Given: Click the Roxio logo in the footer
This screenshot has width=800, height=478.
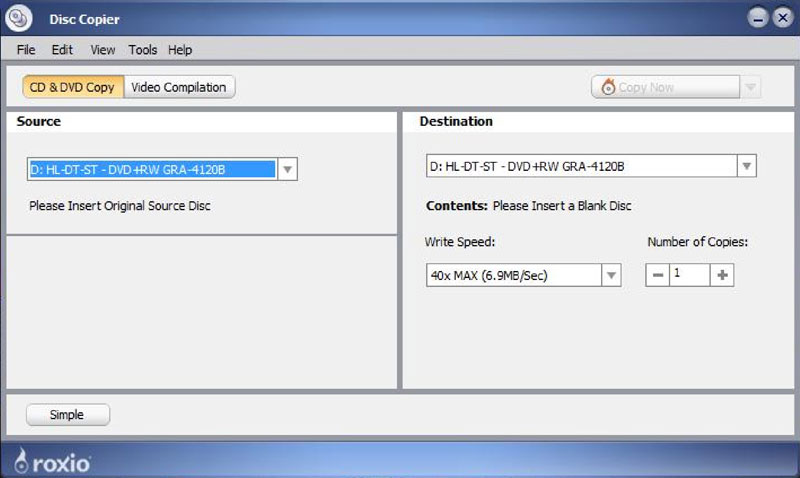Looking at the screenshot, I should [52, 461].
